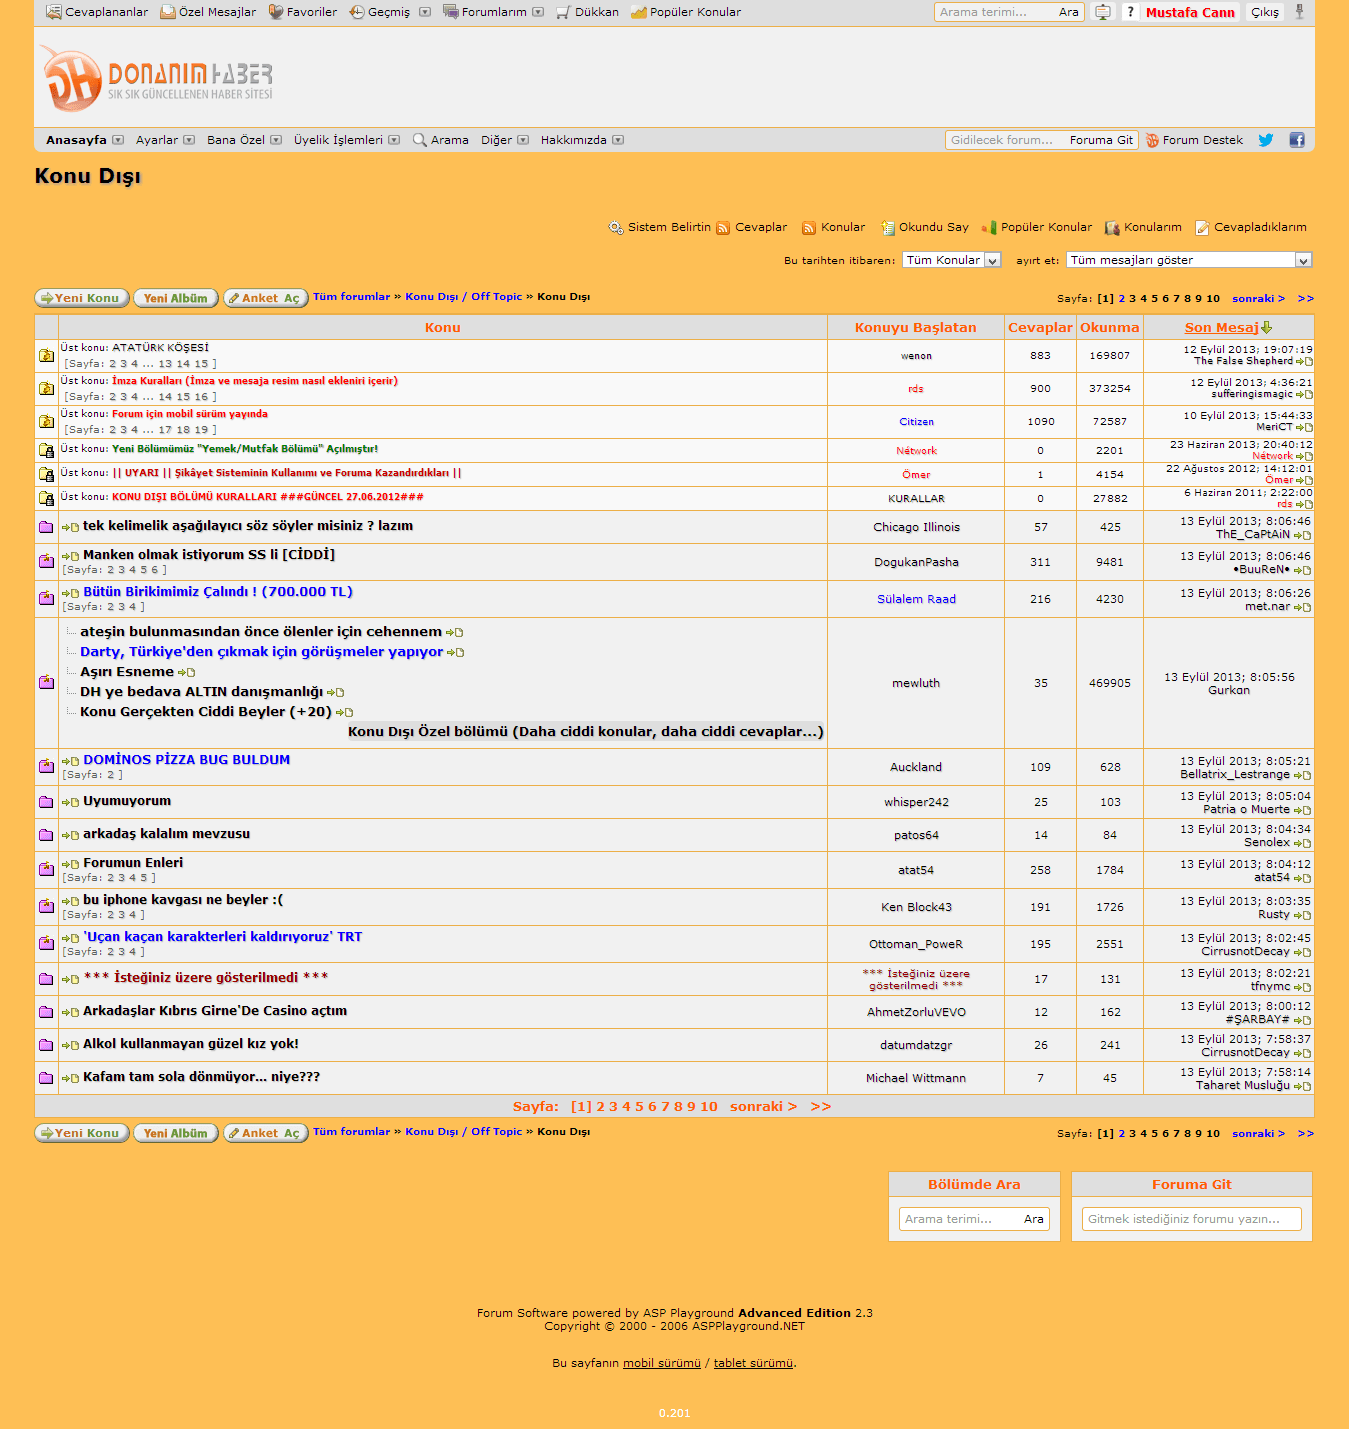Open the Favoriler icon in top bar
The image size is (1349, 1429).
click(276, 12)
